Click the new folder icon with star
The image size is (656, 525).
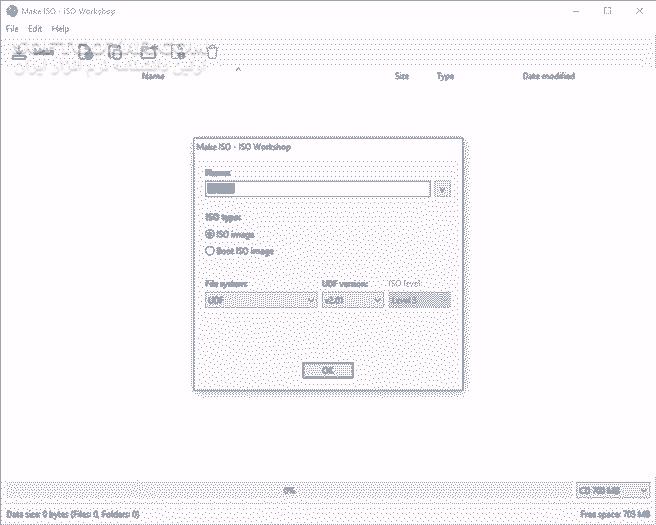(x=149, y=52)
